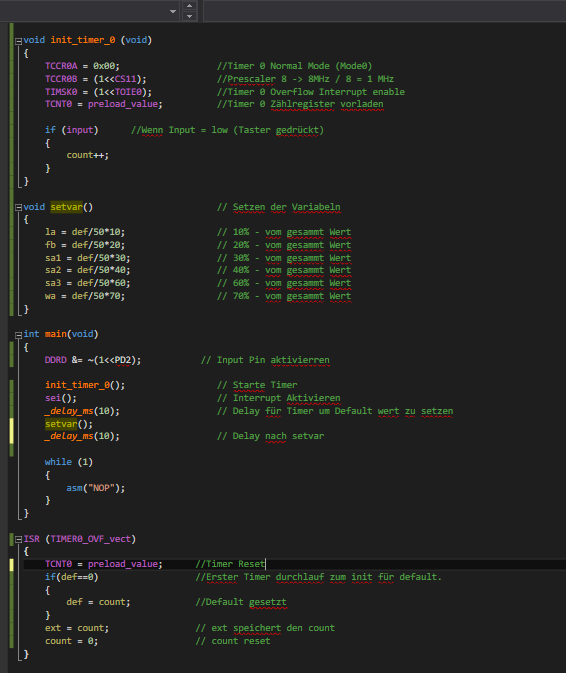Click the sei() call
Viewport: 566px width, 673px height.
coord(61,398)
